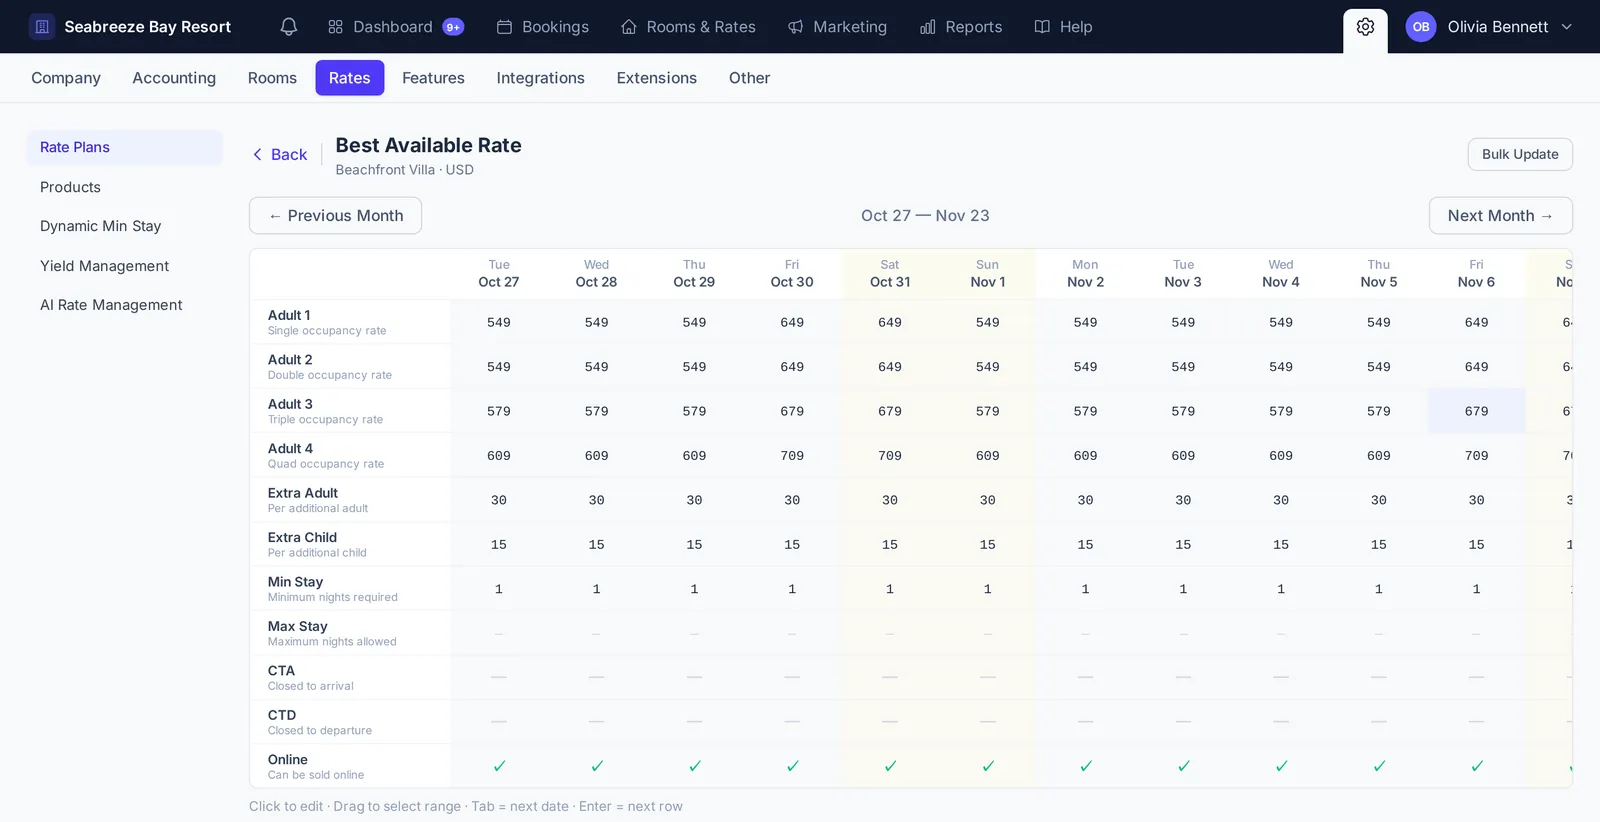Open Rooms & Rates
The image size is (1600, 822).
pos(688,27)
